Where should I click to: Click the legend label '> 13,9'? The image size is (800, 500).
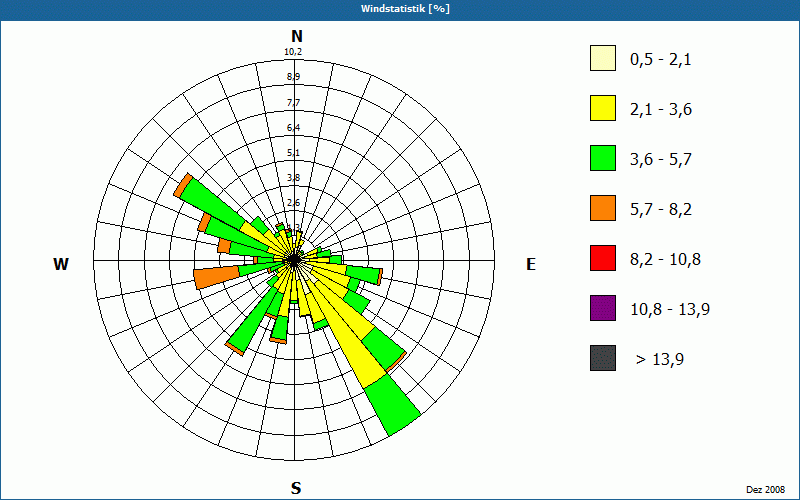point(660,360)
